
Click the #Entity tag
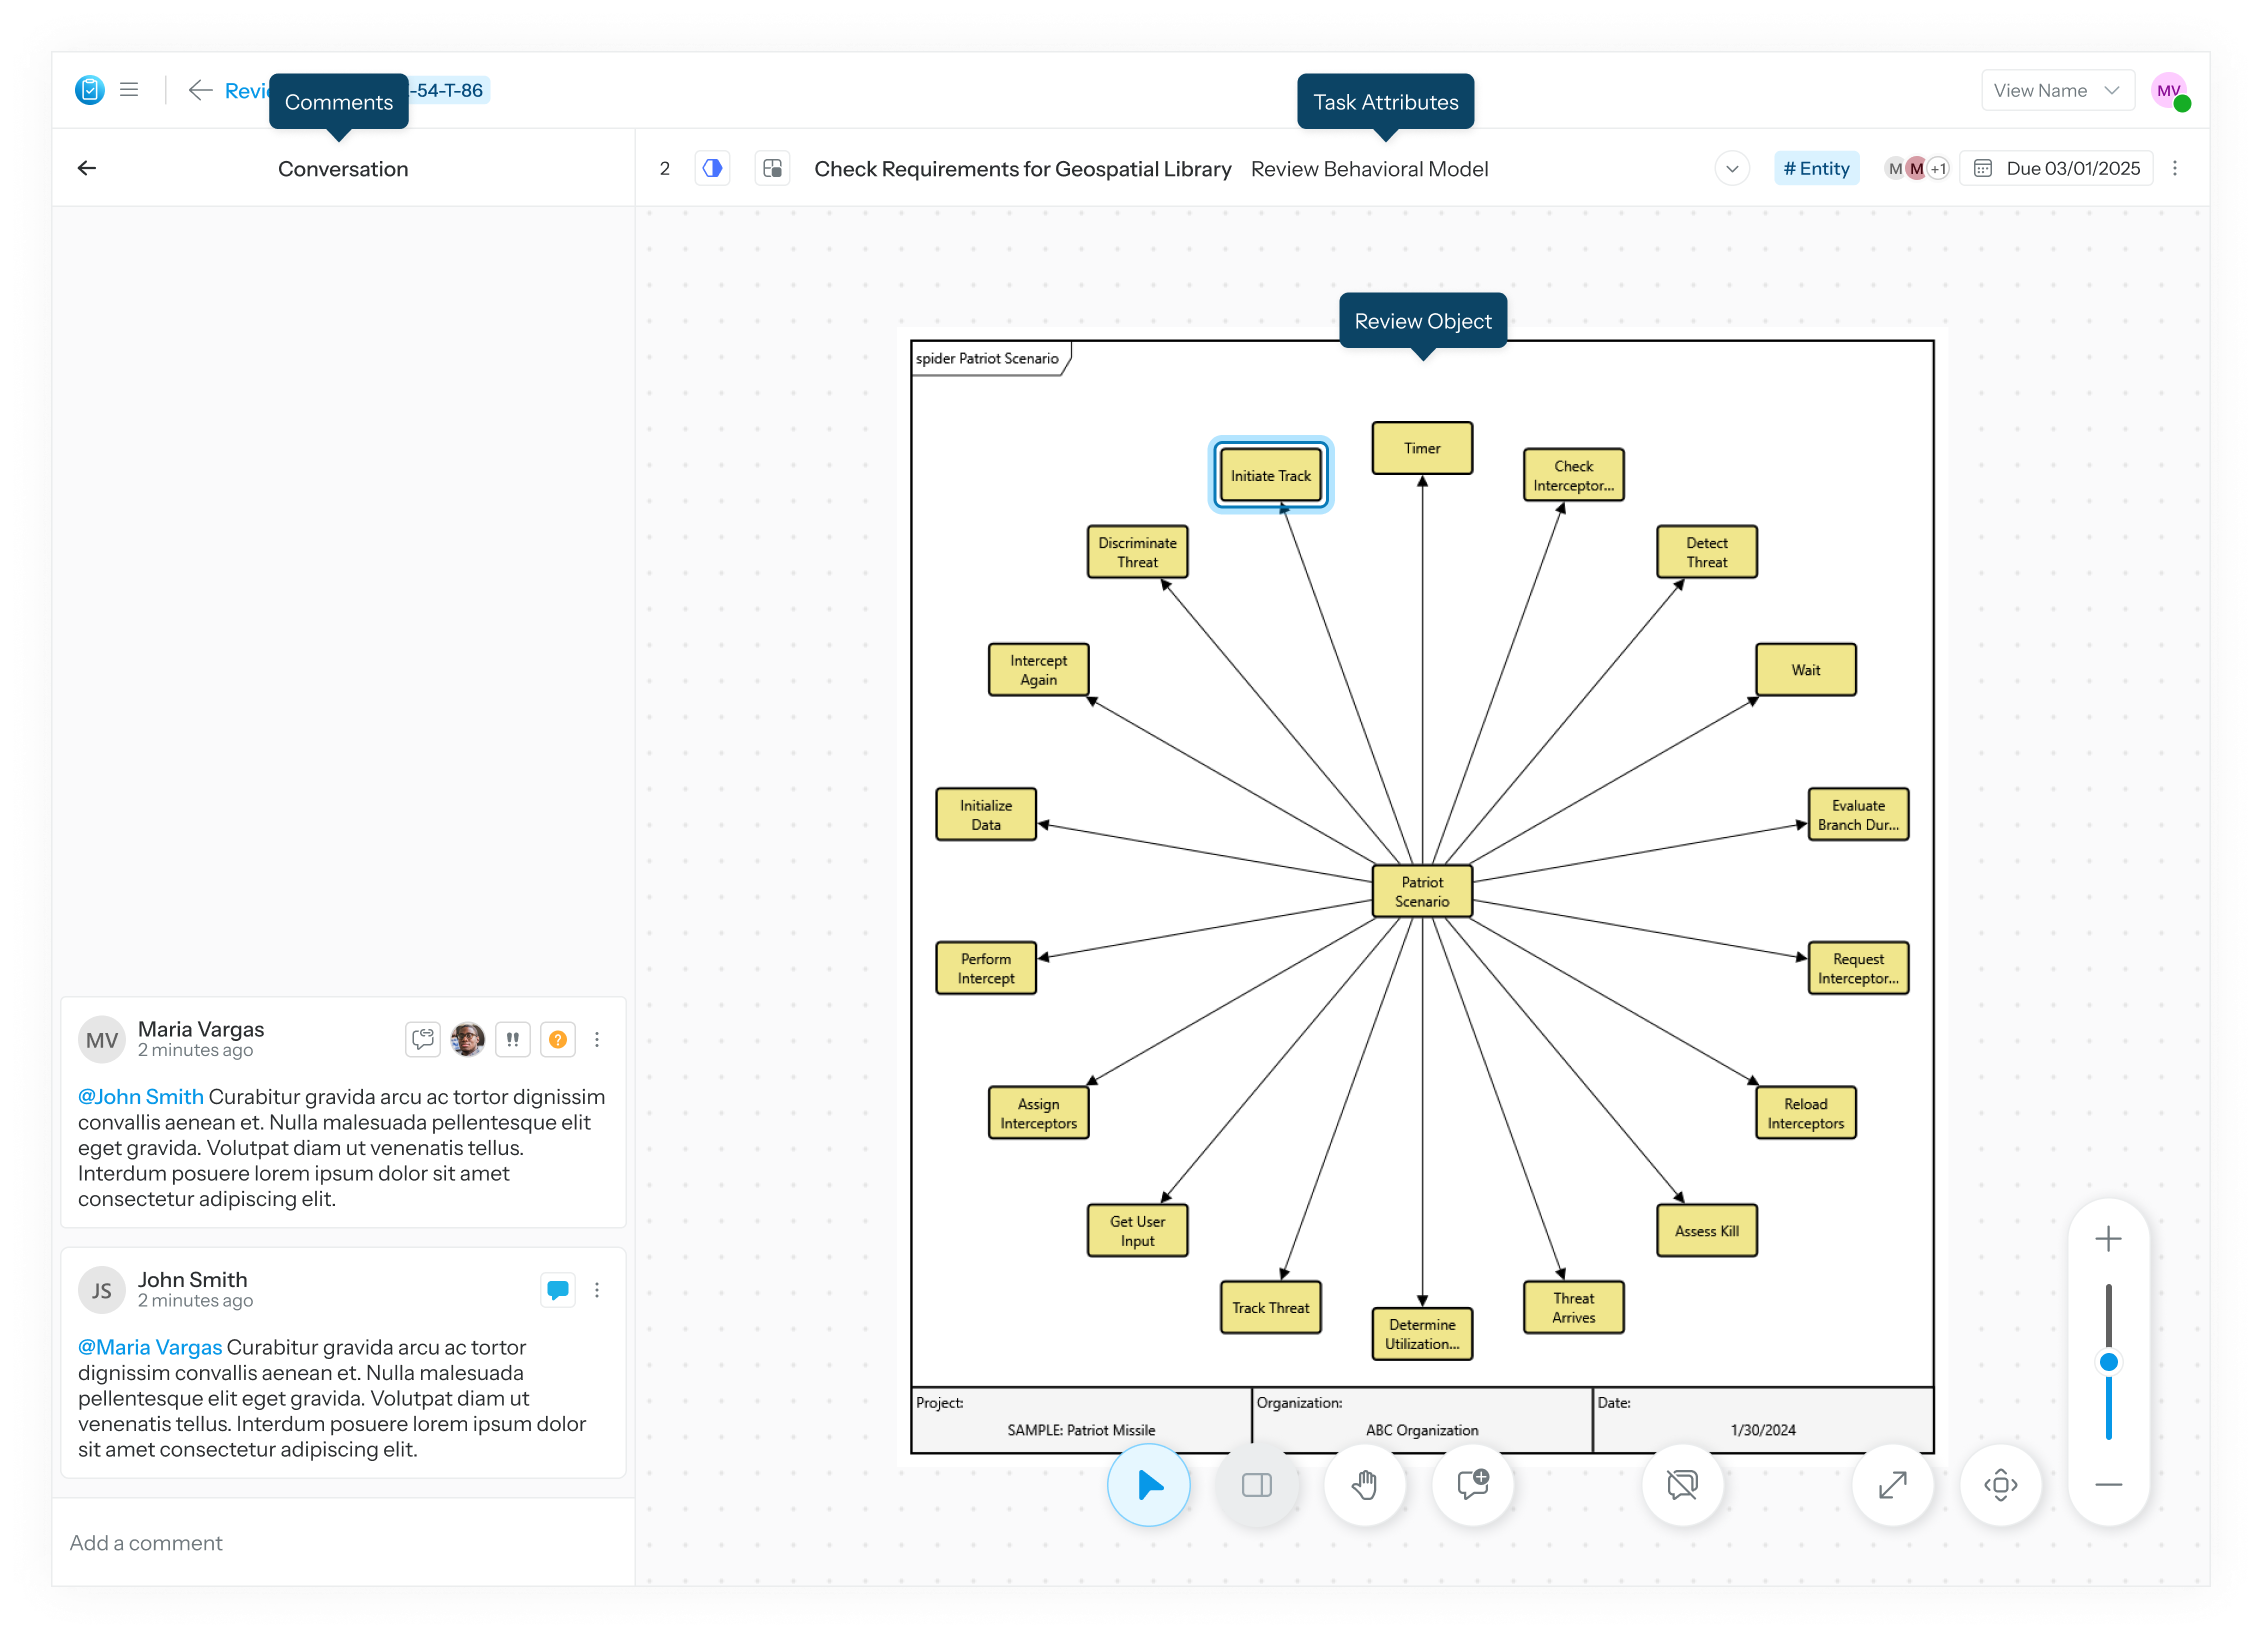1816,169
